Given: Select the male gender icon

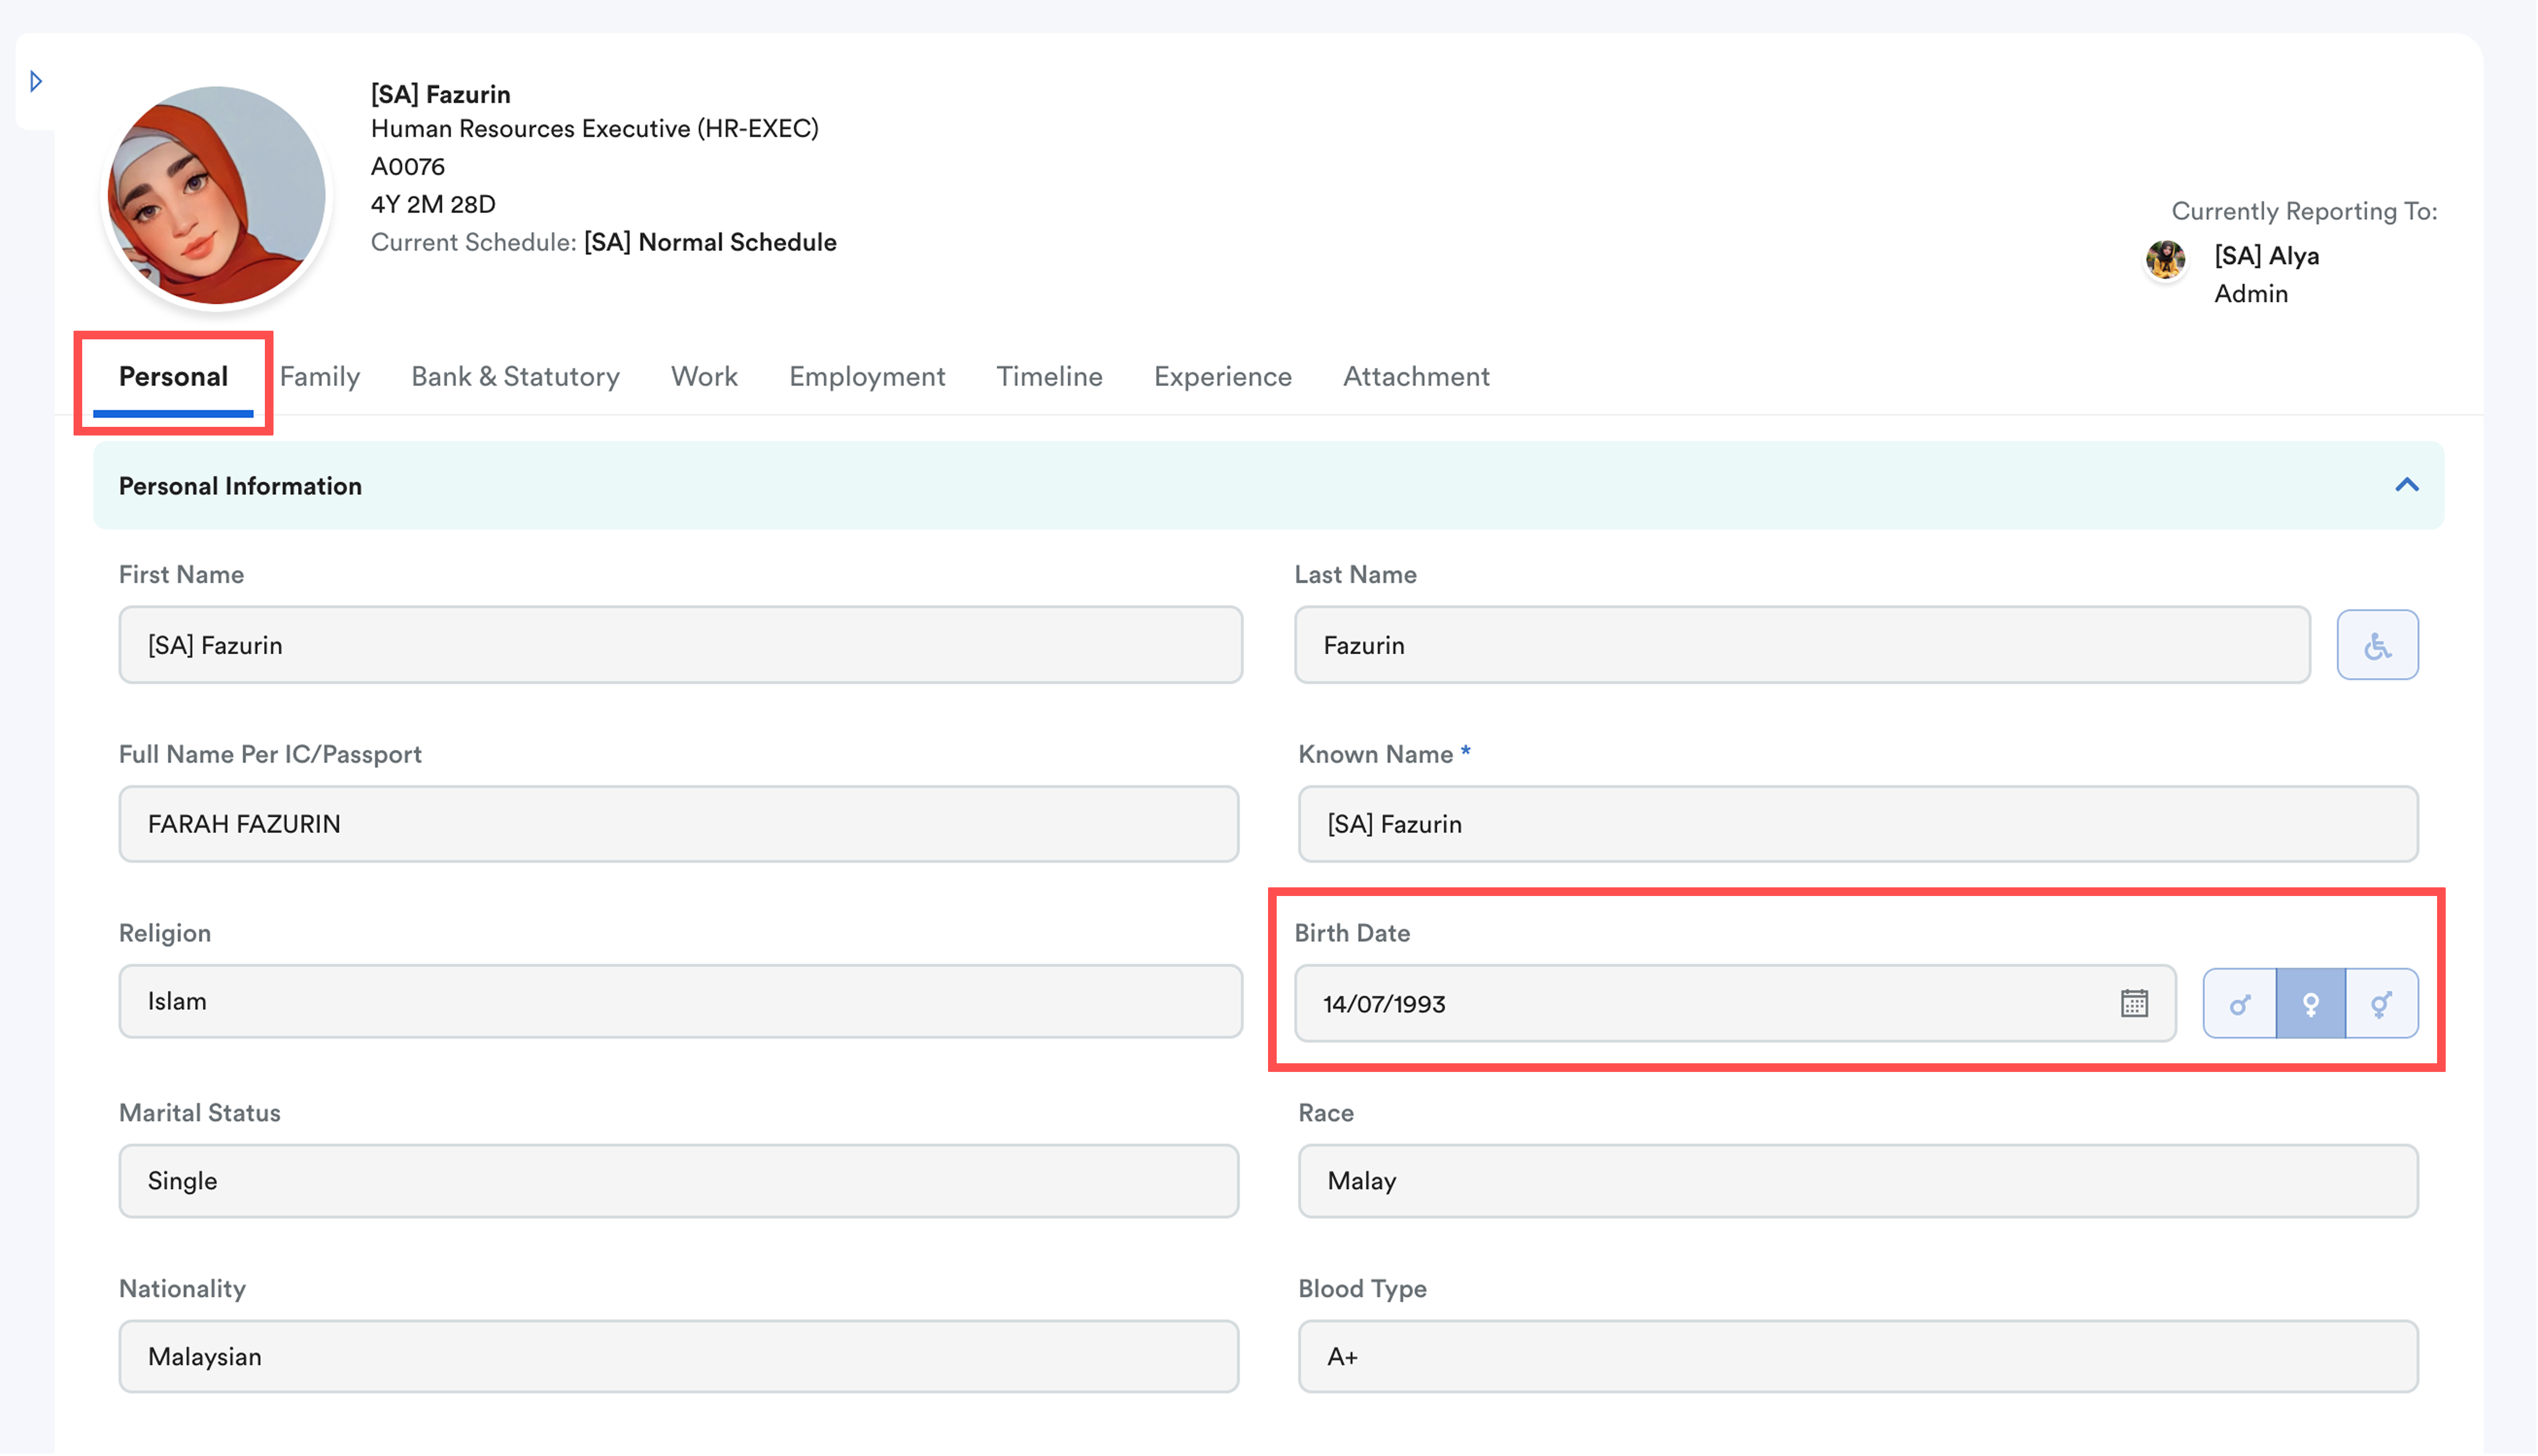Looking at the screenshot, I should 2239,1003.
